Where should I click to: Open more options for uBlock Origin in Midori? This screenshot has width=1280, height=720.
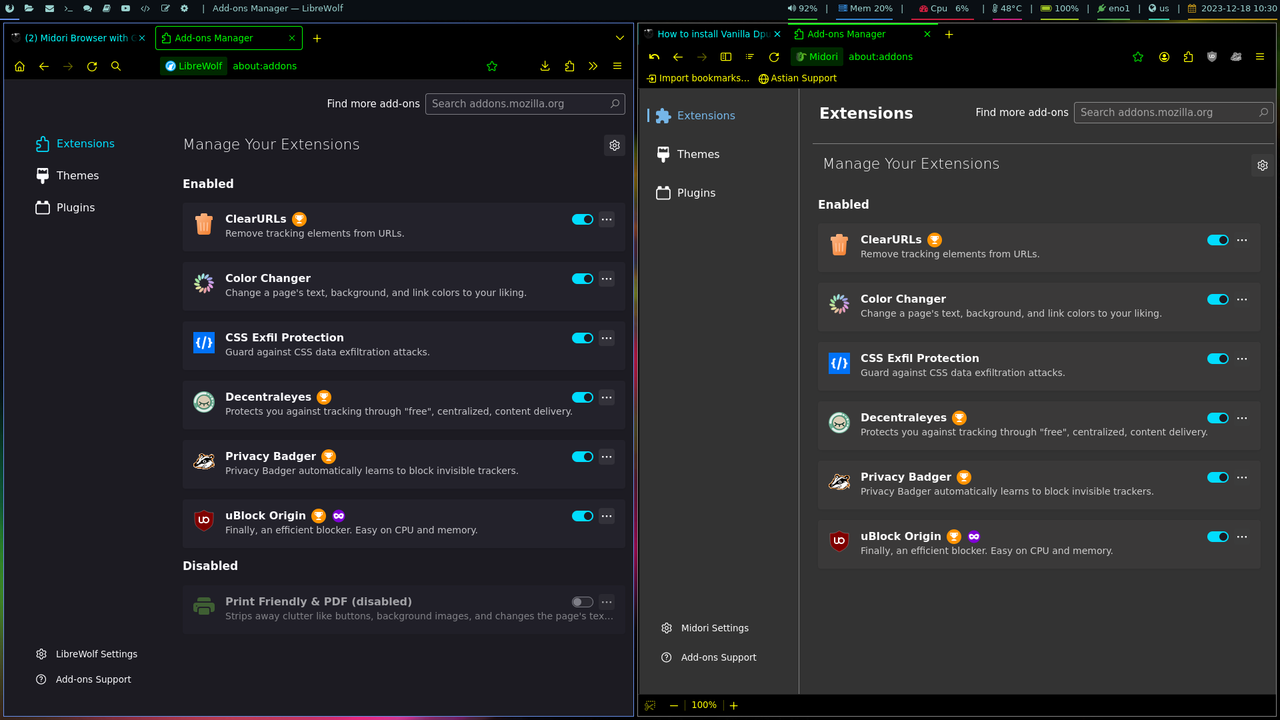click(x=1242, y=537)
